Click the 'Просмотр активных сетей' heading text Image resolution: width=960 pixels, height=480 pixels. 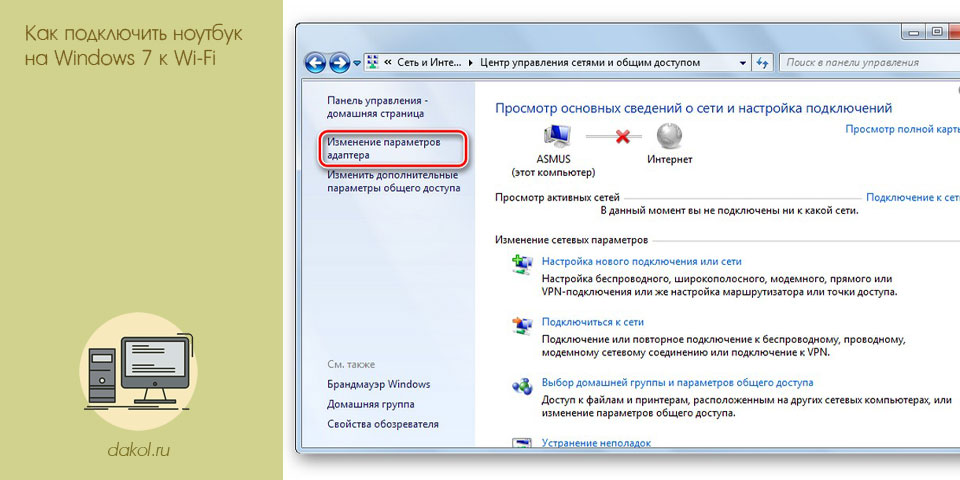coord(557,198)
